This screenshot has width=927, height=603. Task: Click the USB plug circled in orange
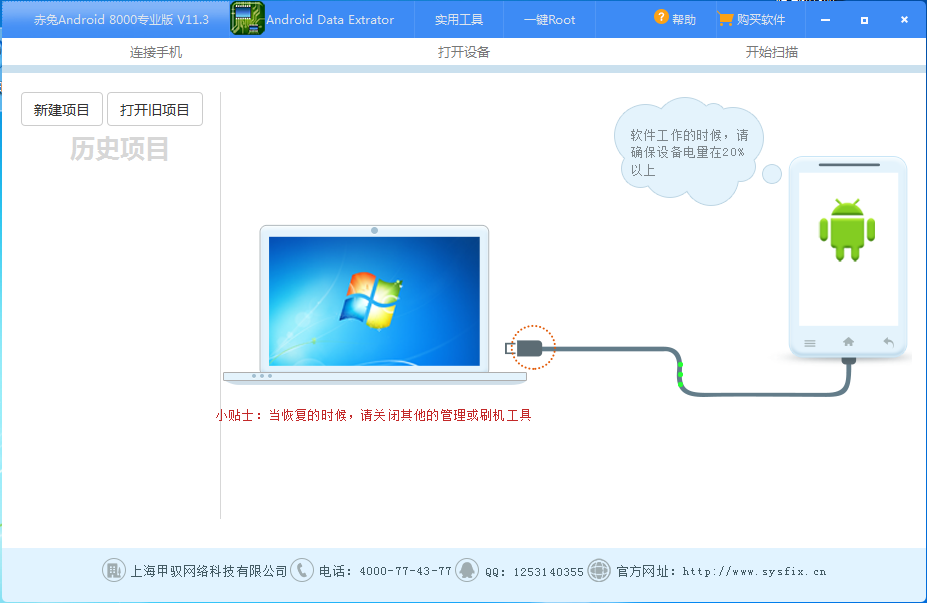pos(529,348)
